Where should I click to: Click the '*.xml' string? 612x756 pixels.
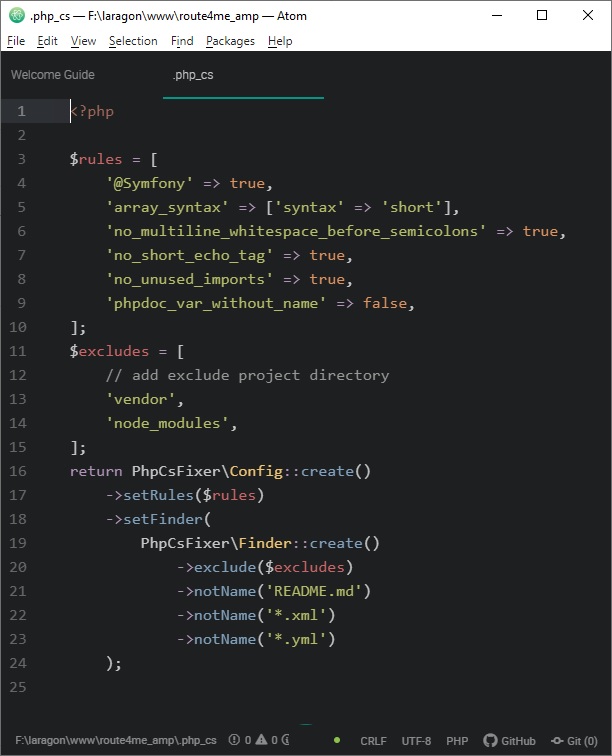[296, 615]
